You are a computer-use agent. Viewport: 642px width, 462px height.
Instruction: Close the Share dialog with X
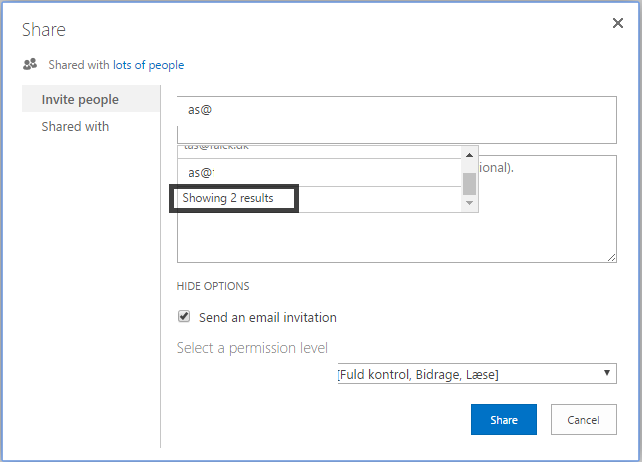pos(618,23)
